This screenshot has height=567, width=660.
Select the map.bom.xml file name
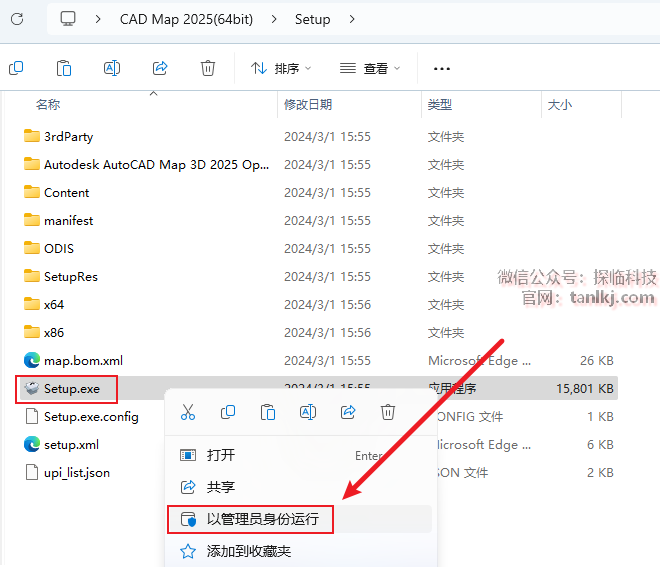click(x=83, y=360)
